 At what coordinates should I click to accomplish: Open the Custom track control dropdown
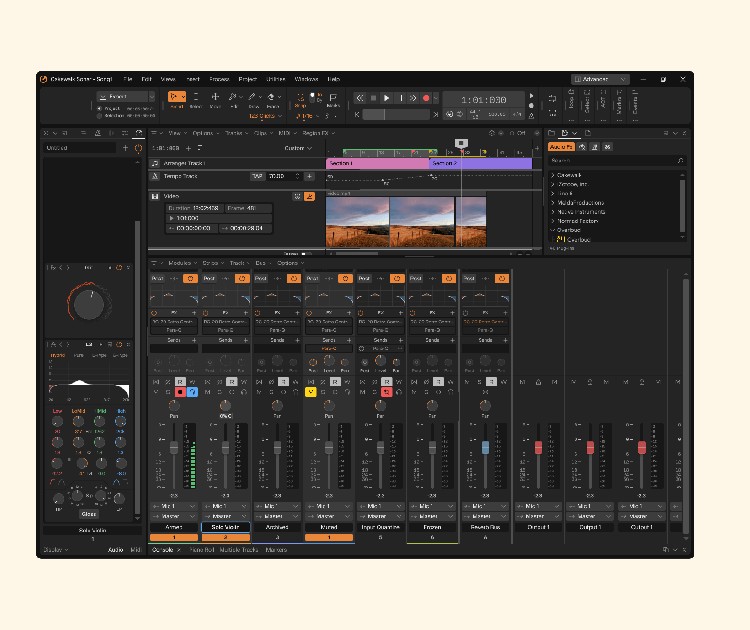pyautogui.click(x=298, y=148)
